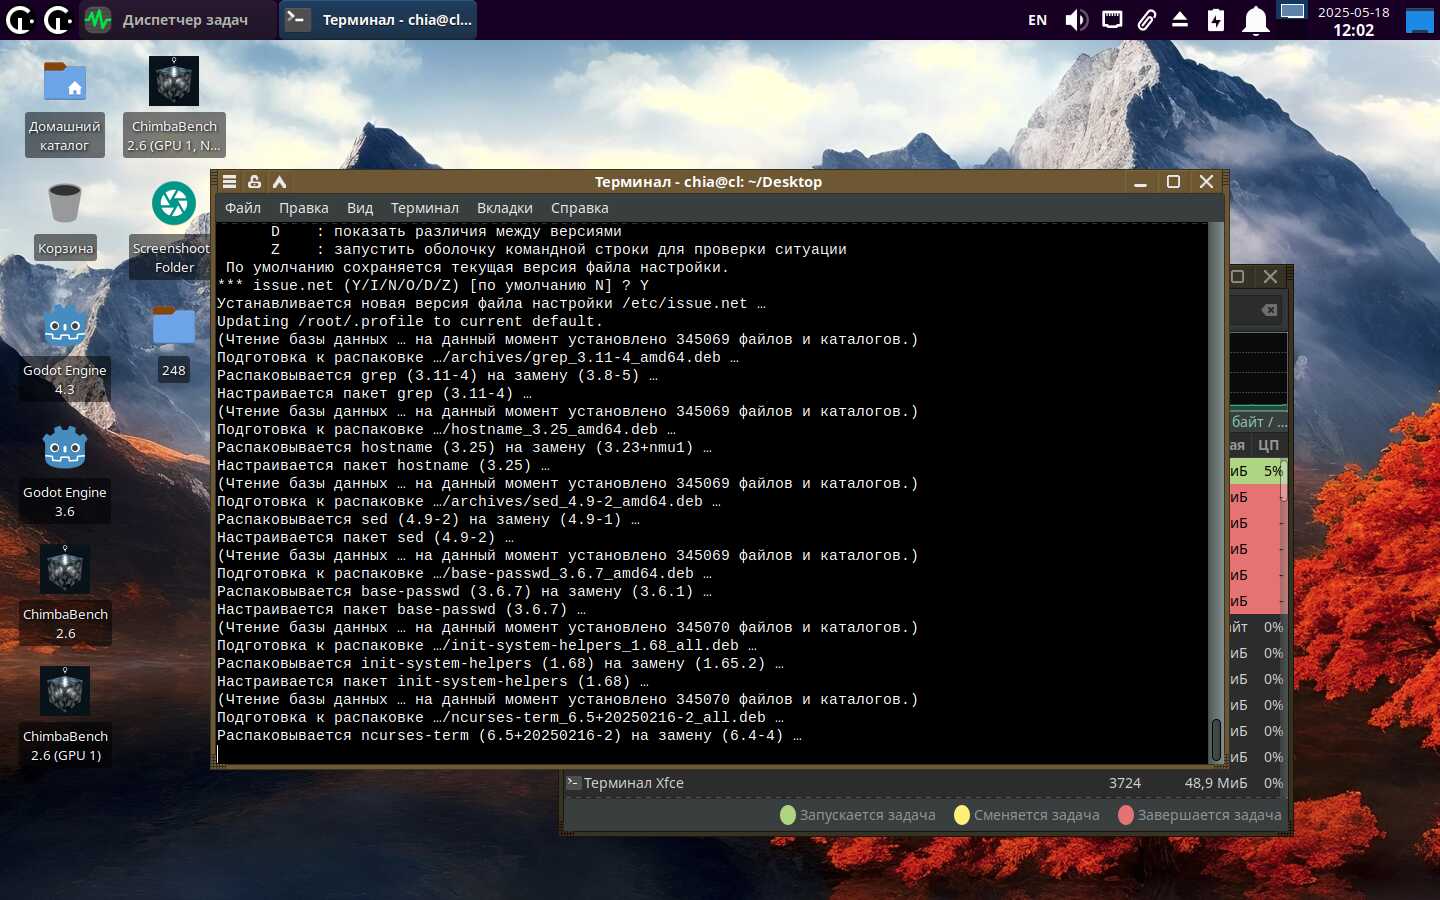This screenshot has width=1440, height=900.
Task: Open the notifications bell icon
Action: pyautogui.click(x=1255, y=20)
